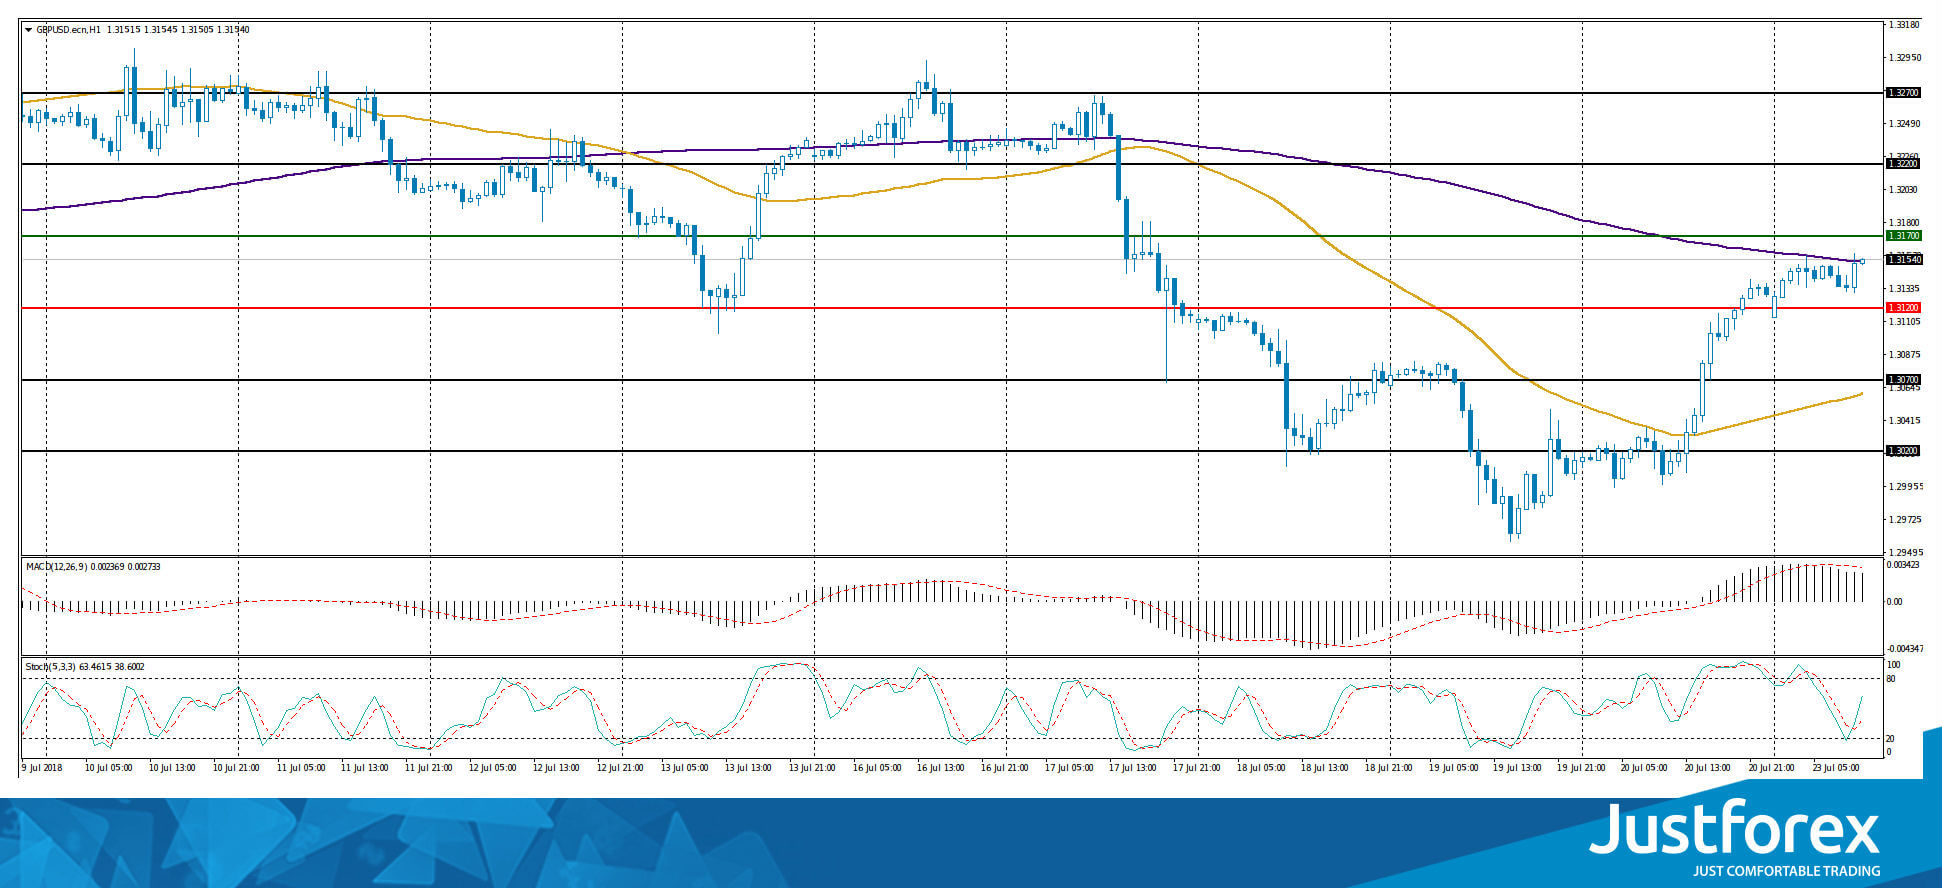Click the 17 Jul 05:00 time label
This screenshot has width=1942, height=888.
1069,768
